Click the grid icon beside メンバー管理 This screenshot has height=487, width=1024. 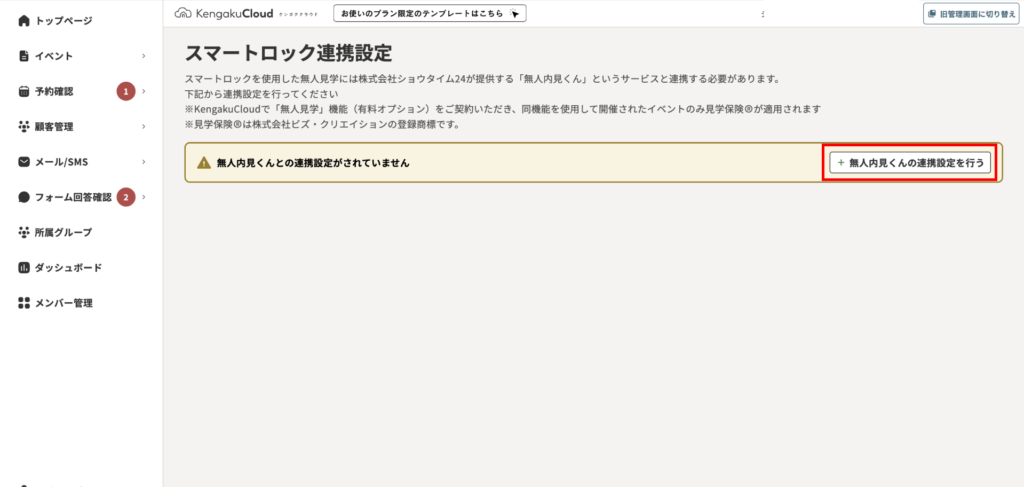24,303
